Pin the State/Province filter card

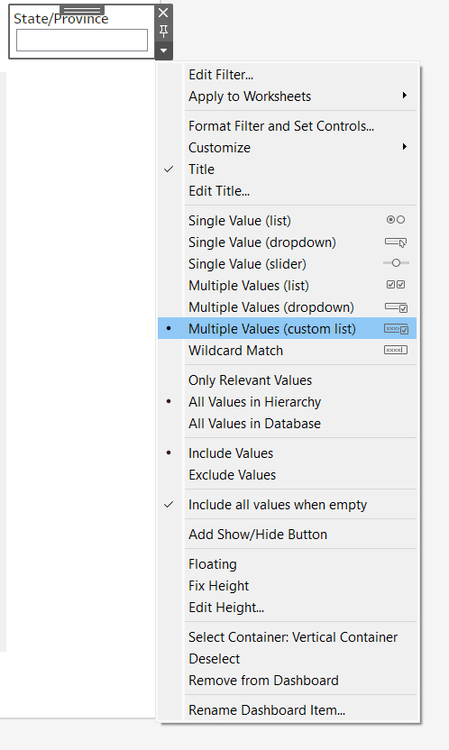tap(164, 32)
